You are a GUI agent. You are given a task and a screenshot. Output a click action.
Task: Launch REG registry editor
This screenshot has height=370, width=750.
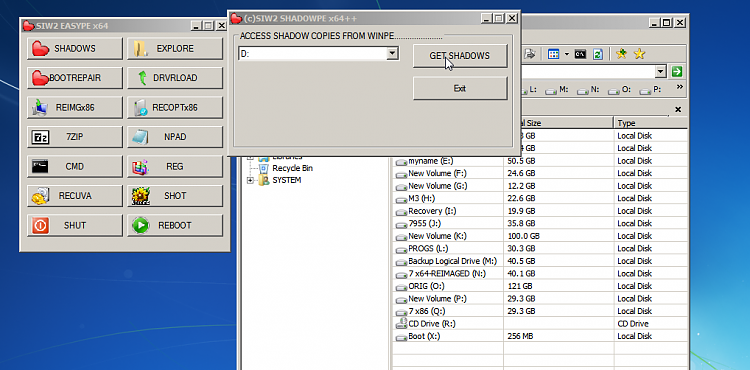(175, 166)
